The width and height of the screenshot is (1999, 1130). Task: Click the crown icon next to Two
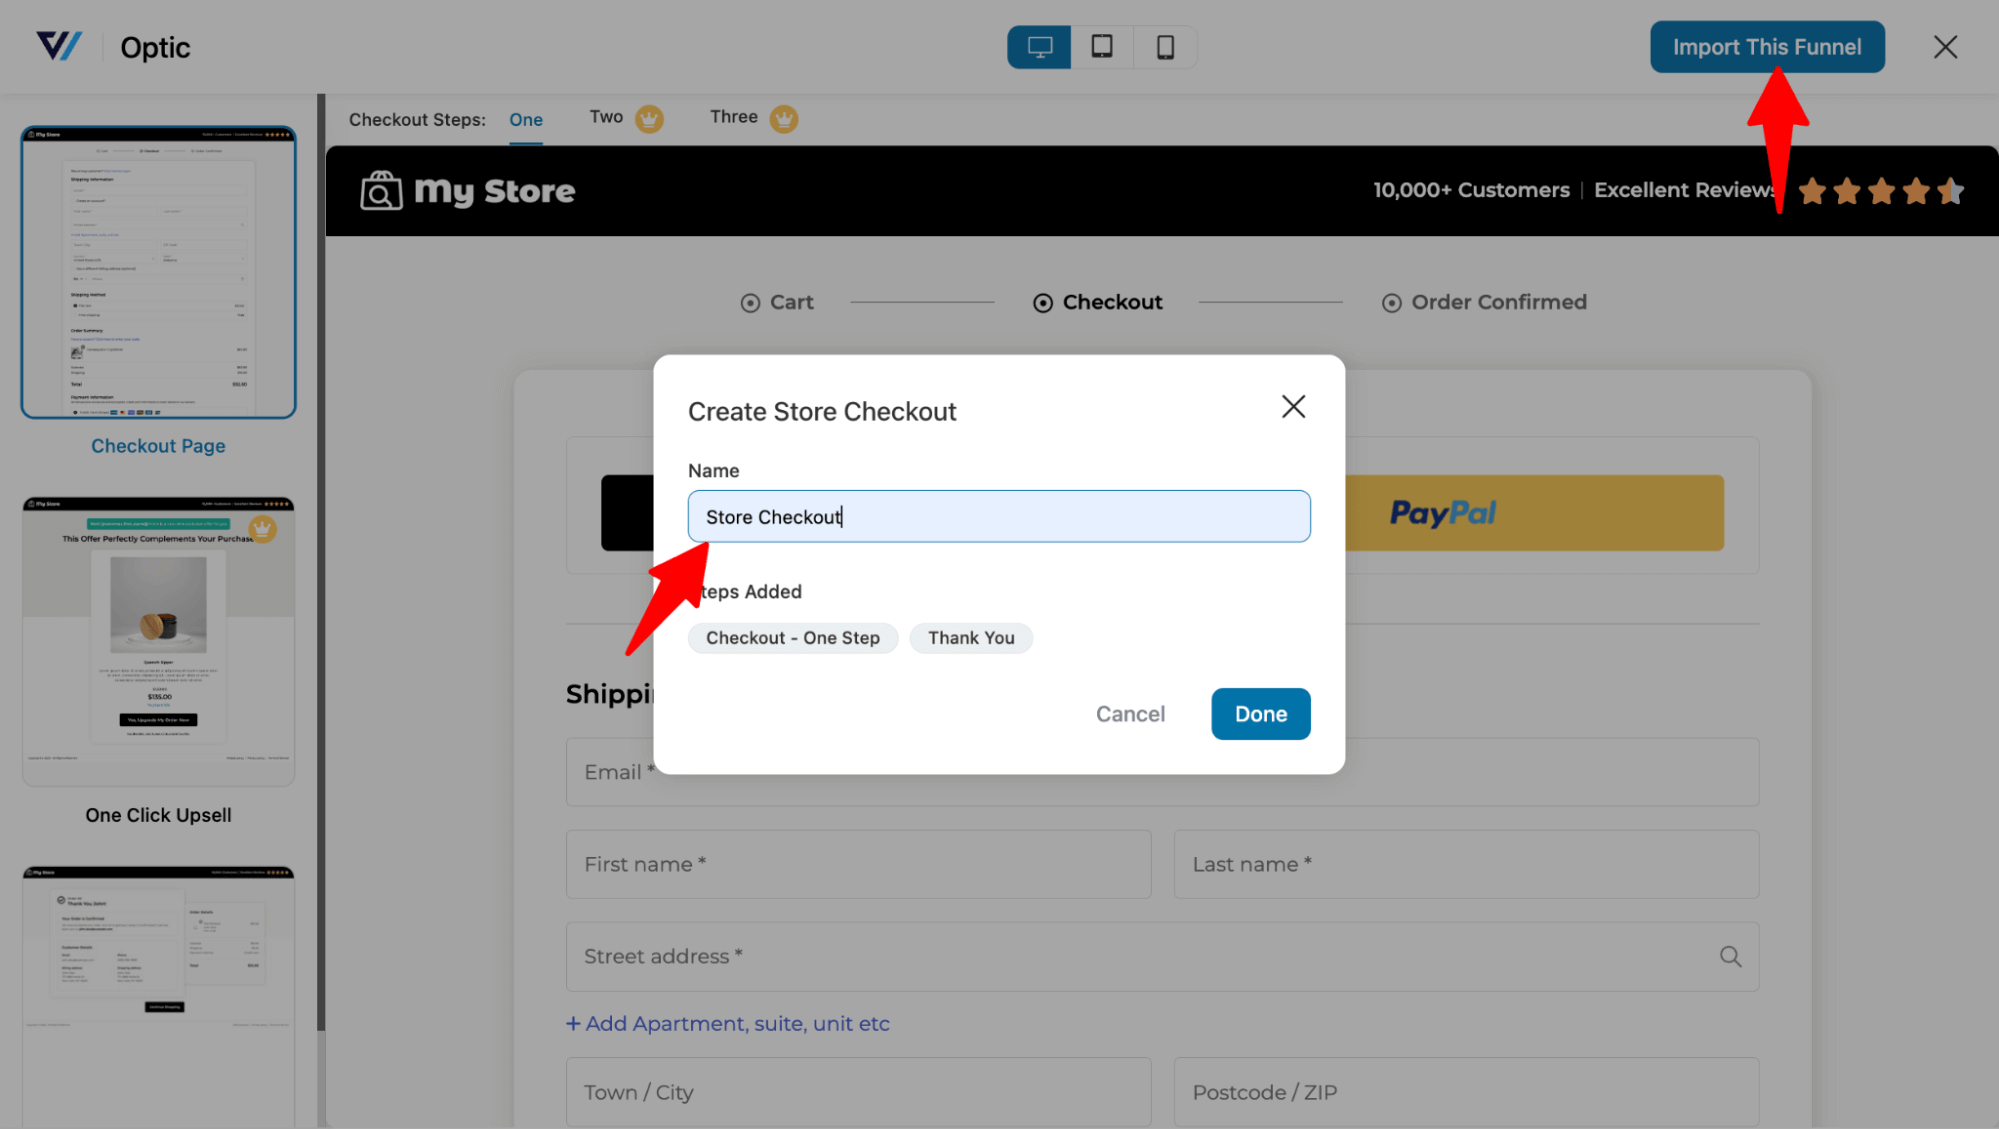[x=650, y=119]
